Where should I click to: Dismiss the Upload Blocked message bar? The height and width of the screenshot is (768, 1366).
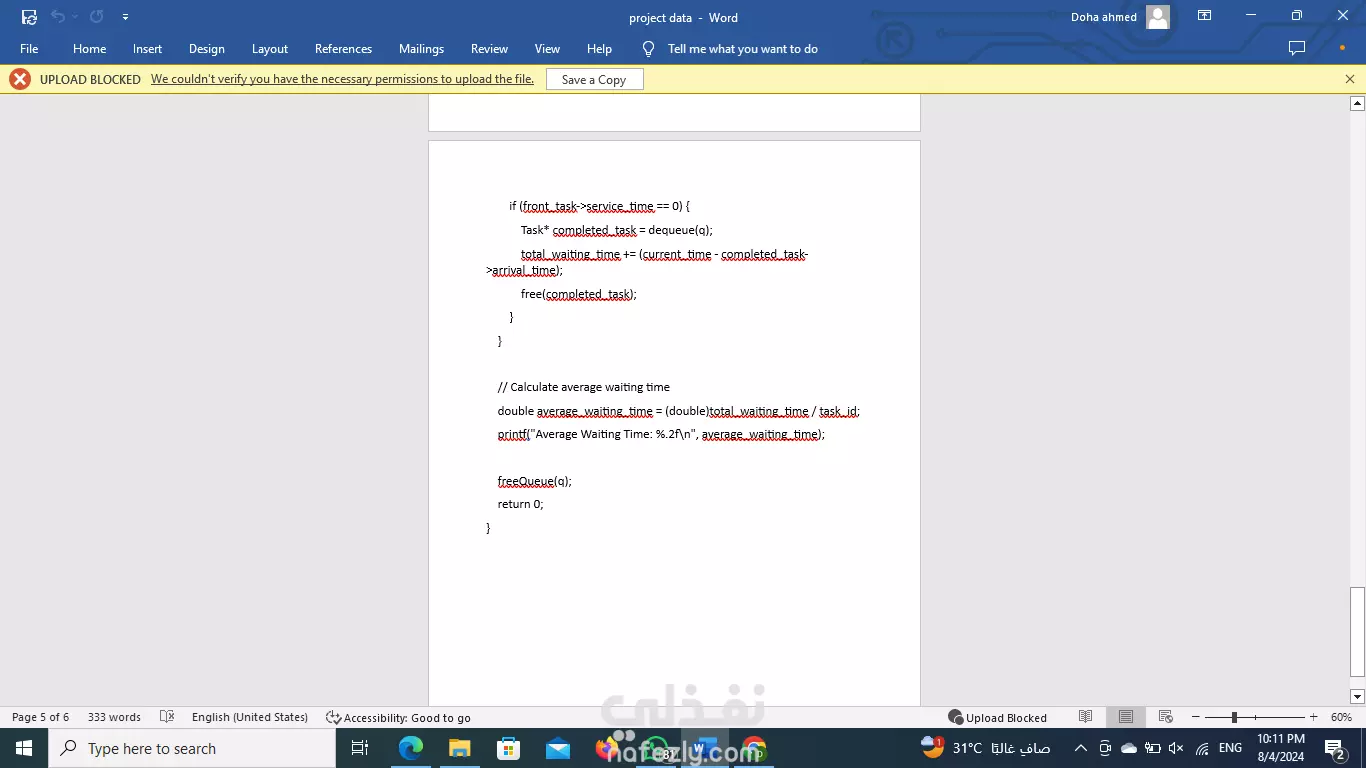coord(1349,79)
